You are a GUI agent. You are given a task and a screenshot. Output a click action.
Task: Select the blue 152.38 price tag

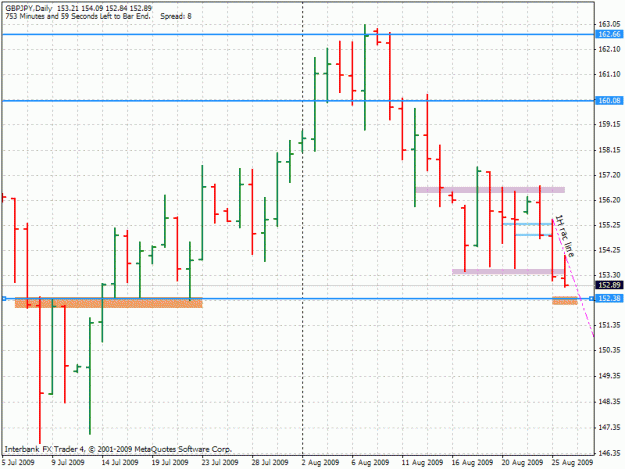click(609, 298)
